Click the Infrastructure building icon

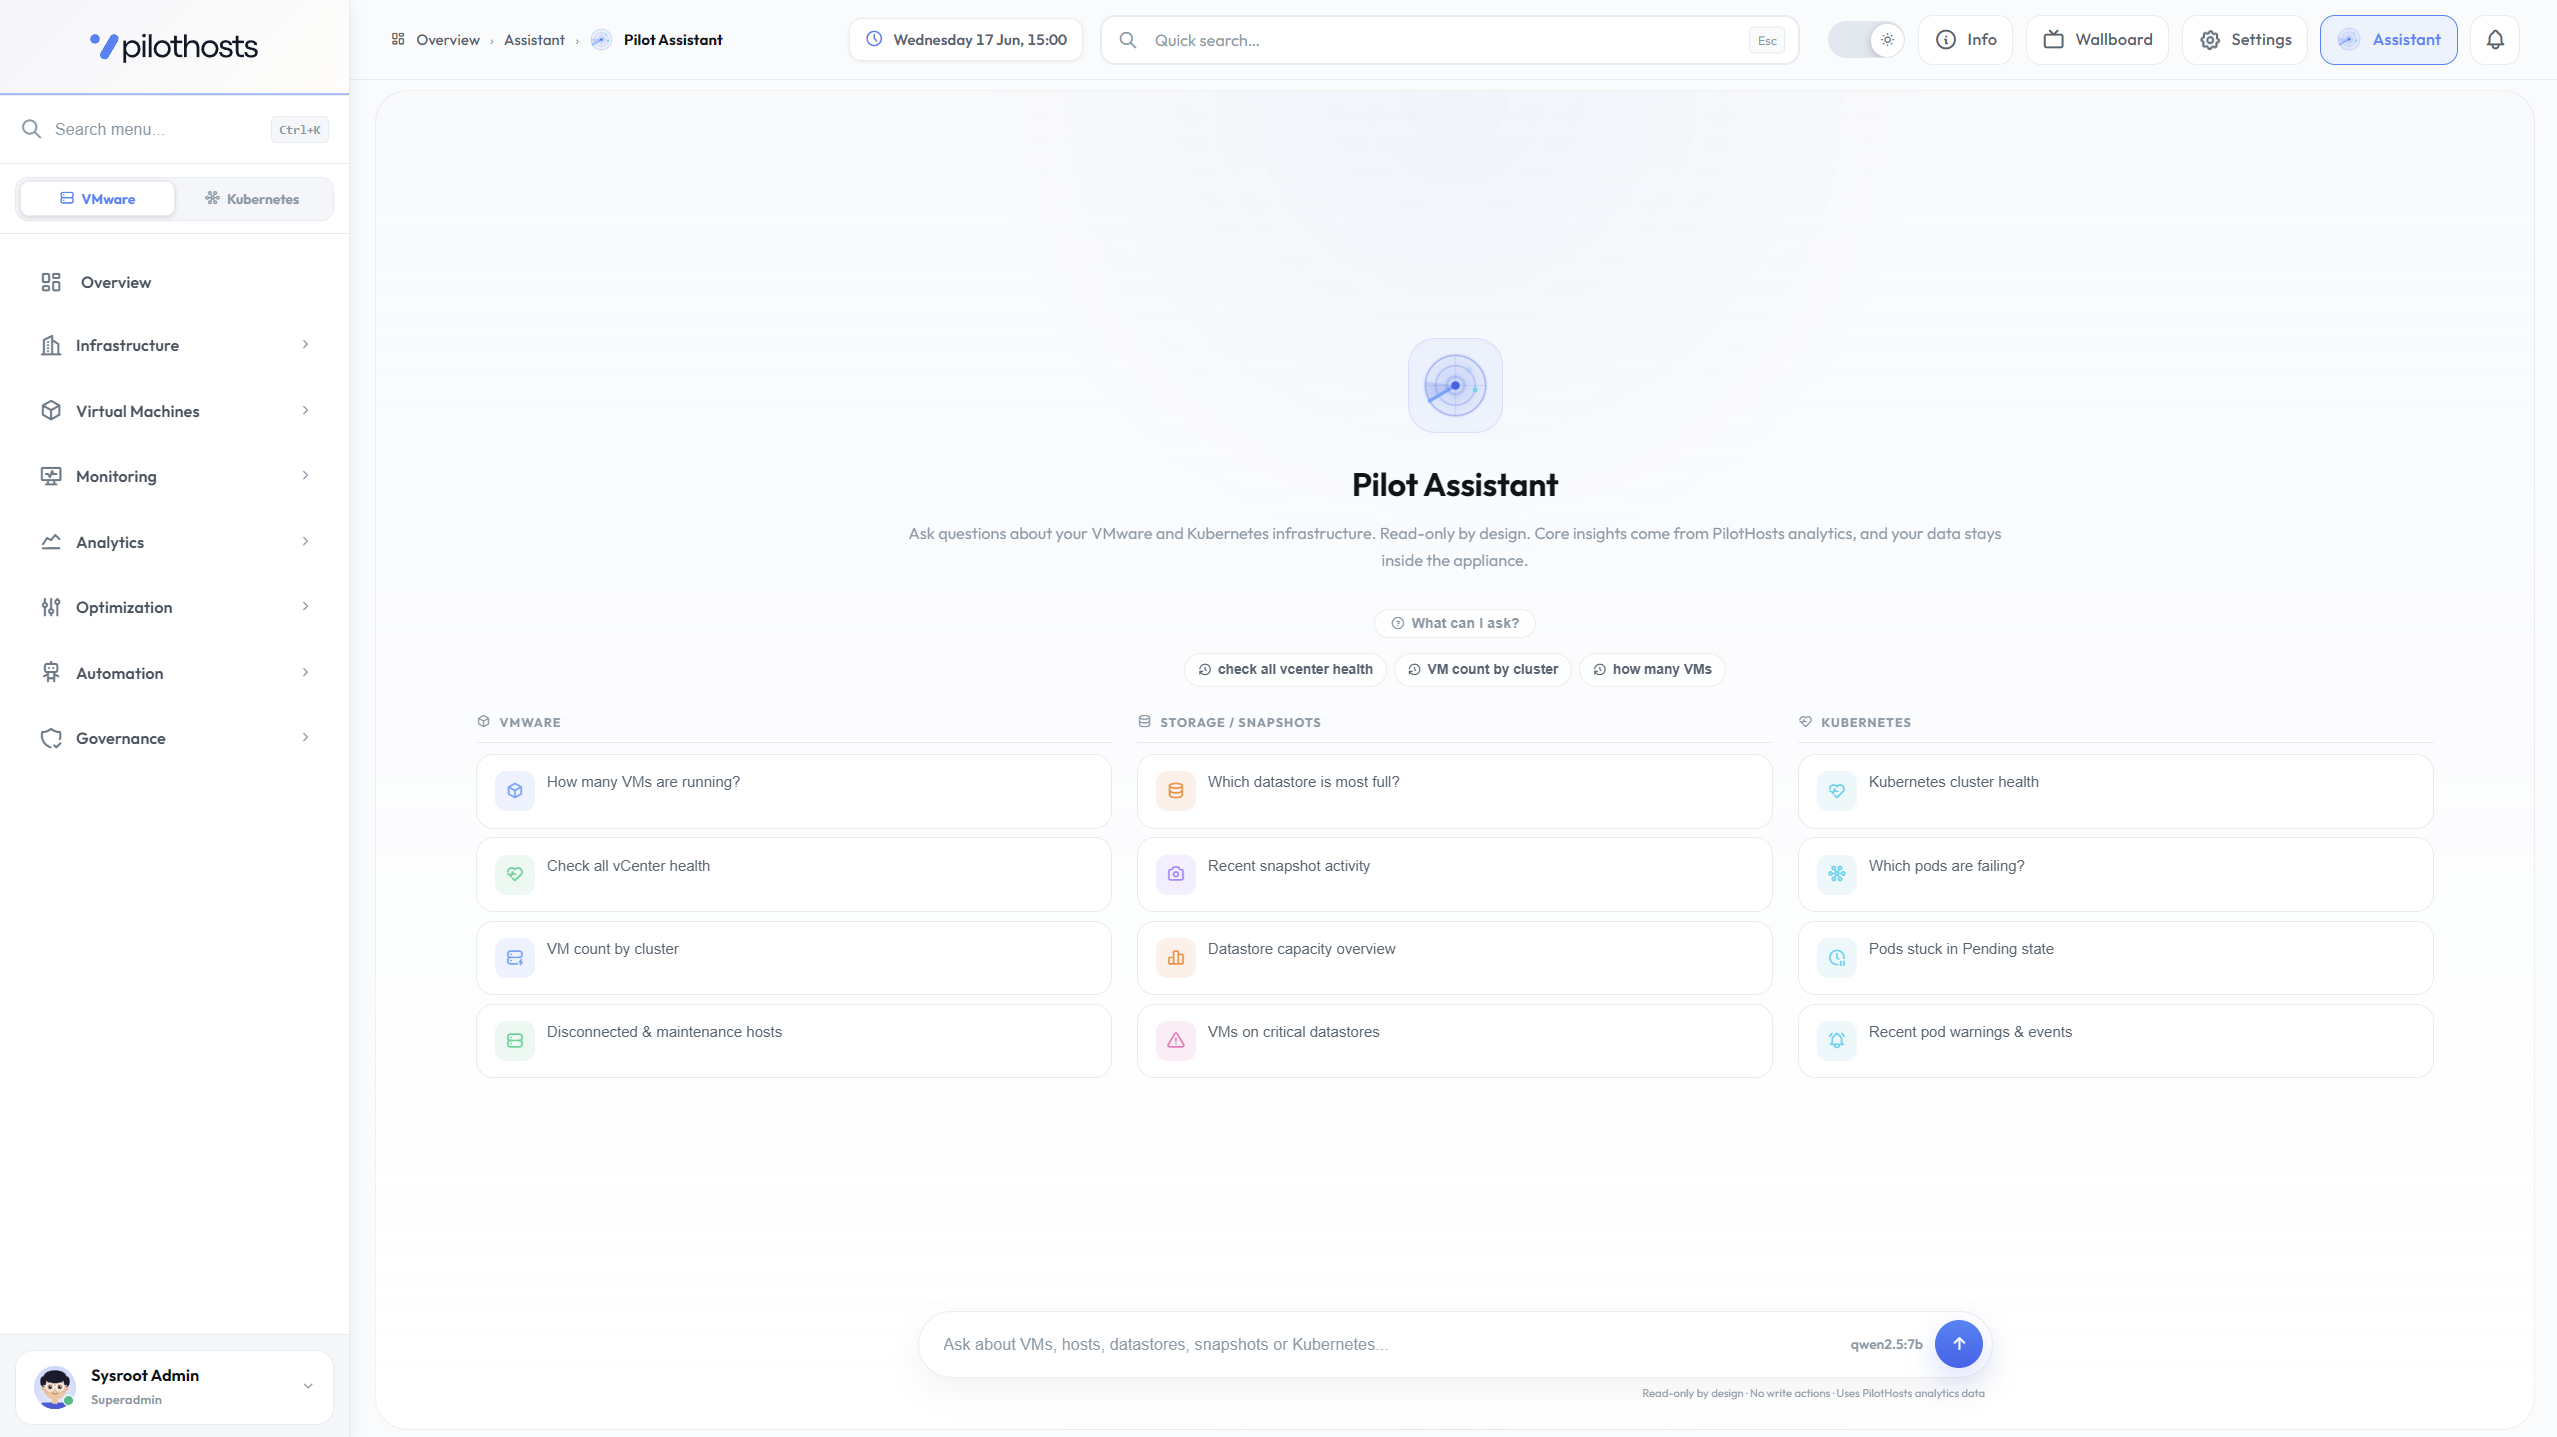point(51,345)
